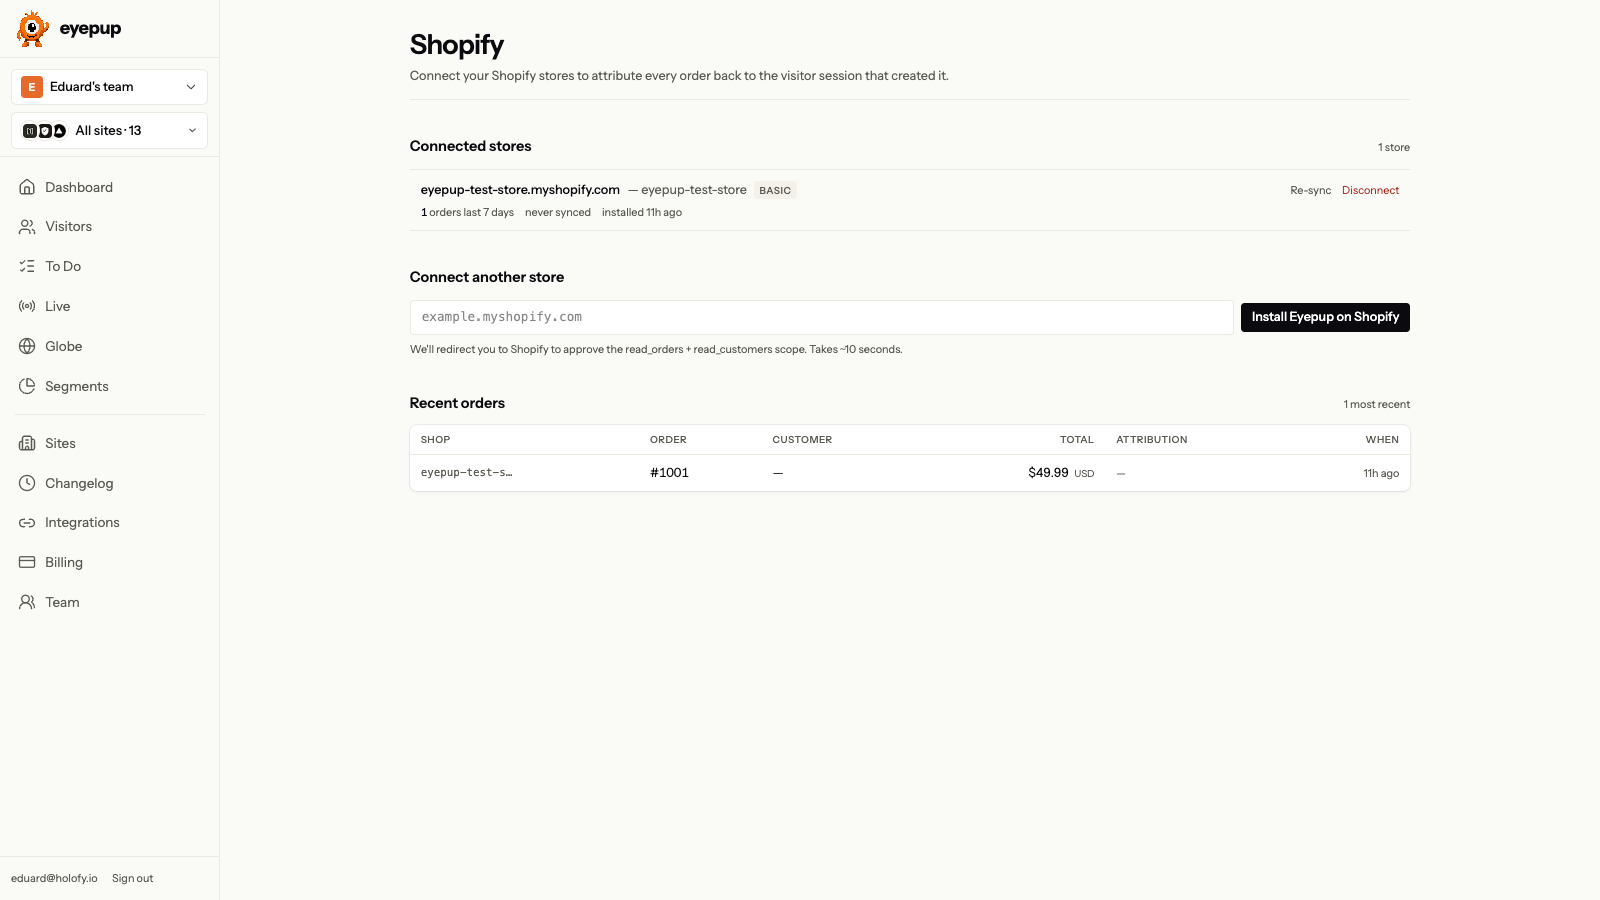
Task: Open the Globe icon in sidebar
Action: 27,346
